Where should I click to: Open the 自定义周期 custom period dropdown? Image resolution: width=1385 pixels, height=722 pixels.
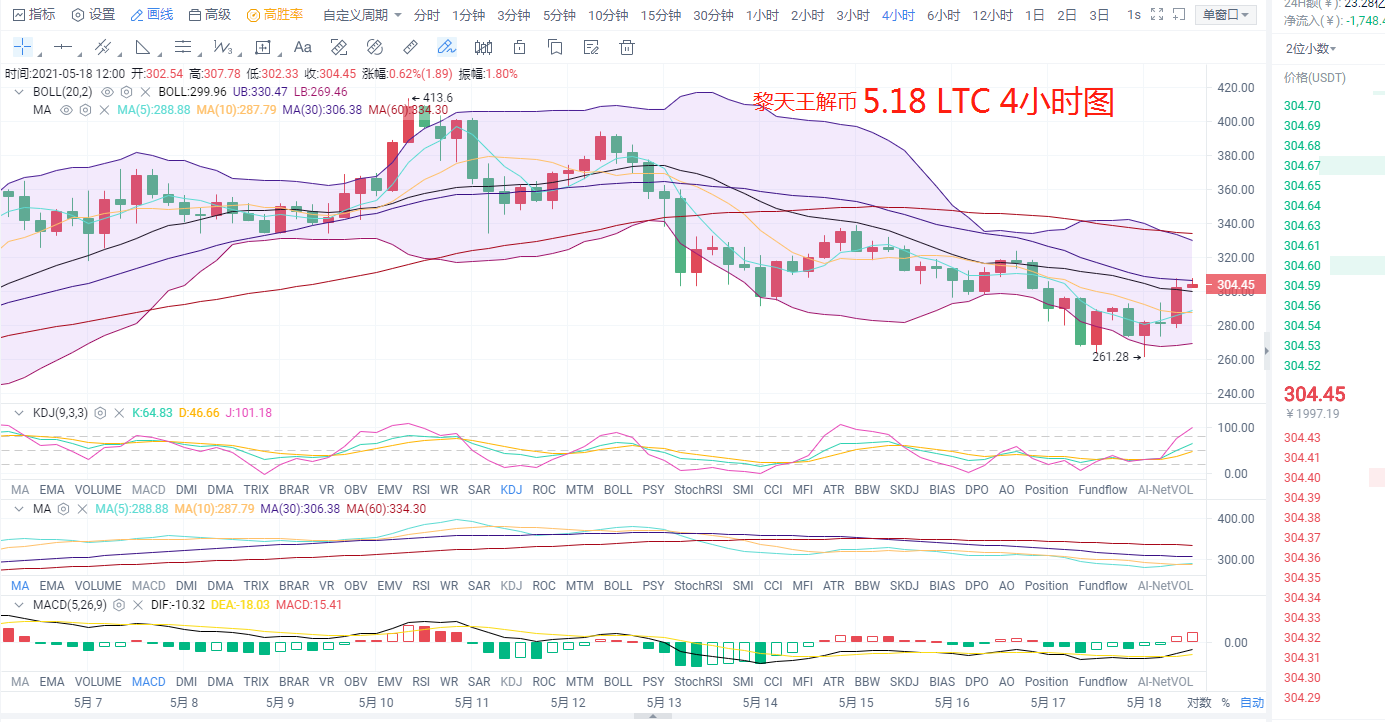coord(355,15)
